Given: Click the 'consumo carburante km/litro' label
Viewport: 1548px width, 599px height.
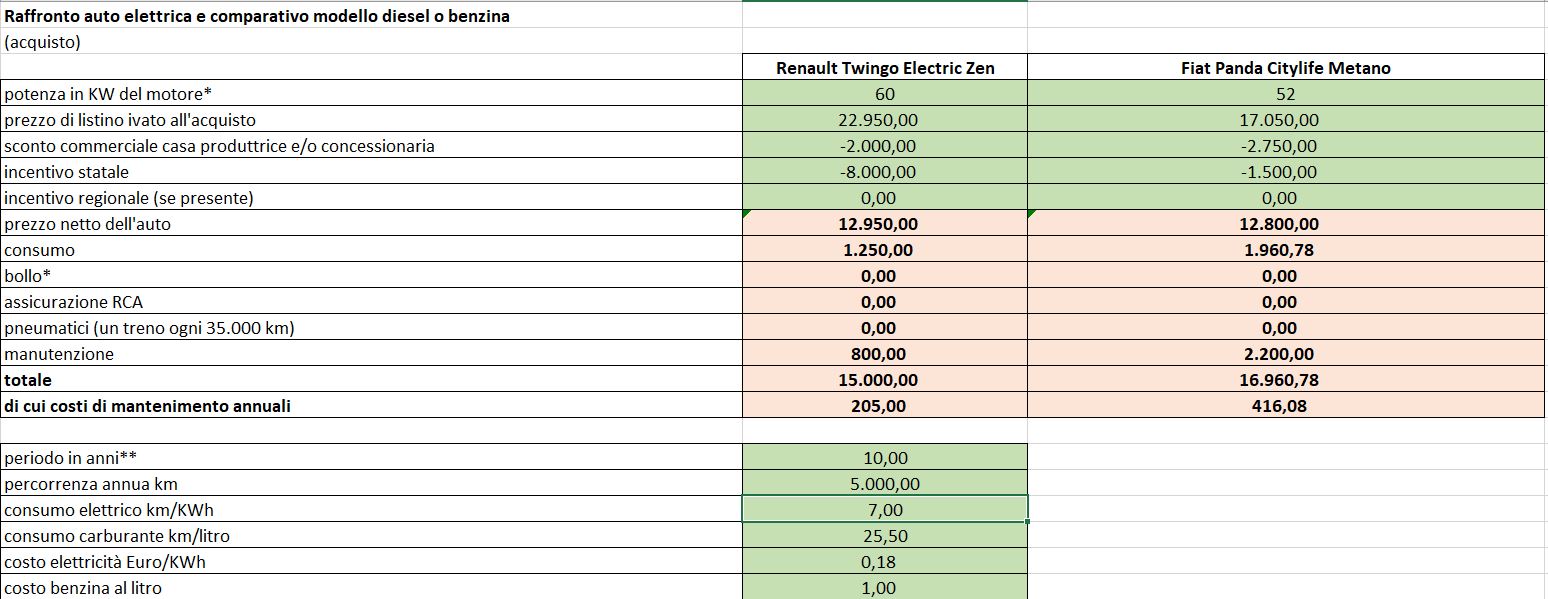Looking at the screenshot, I should coord(371,536).
